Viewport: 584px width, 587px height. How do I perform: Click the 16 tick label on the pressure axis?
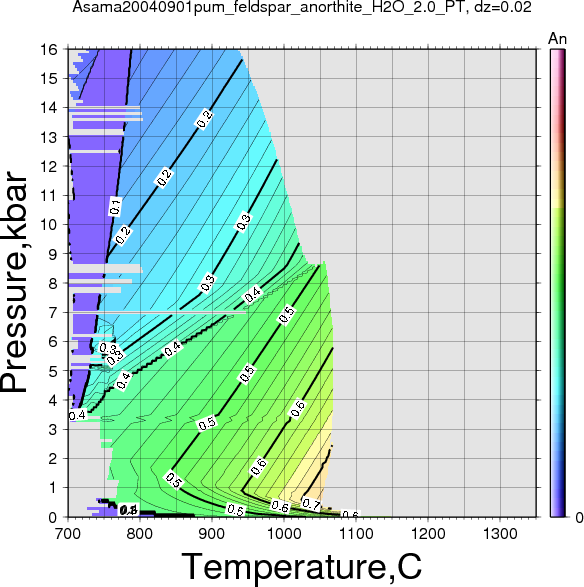pos(49,49)
